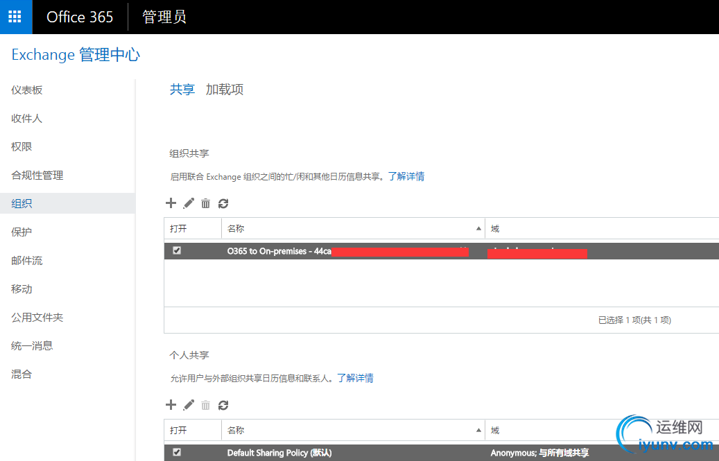Sort individual sharing by name arrow

pos(478,430)
